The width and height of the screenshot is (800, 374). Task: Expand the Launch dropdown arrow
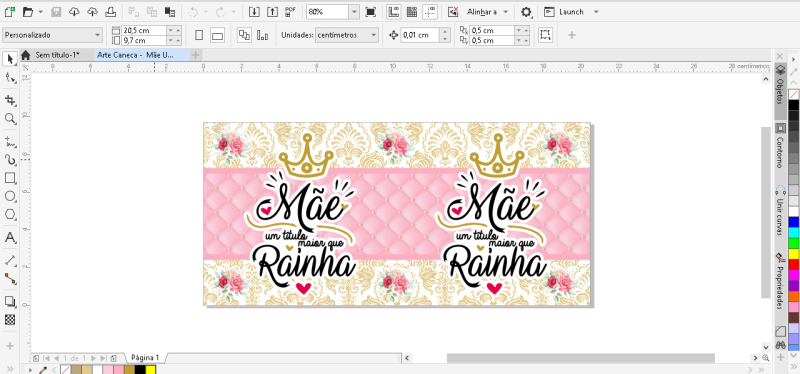(x=596, y=12)
